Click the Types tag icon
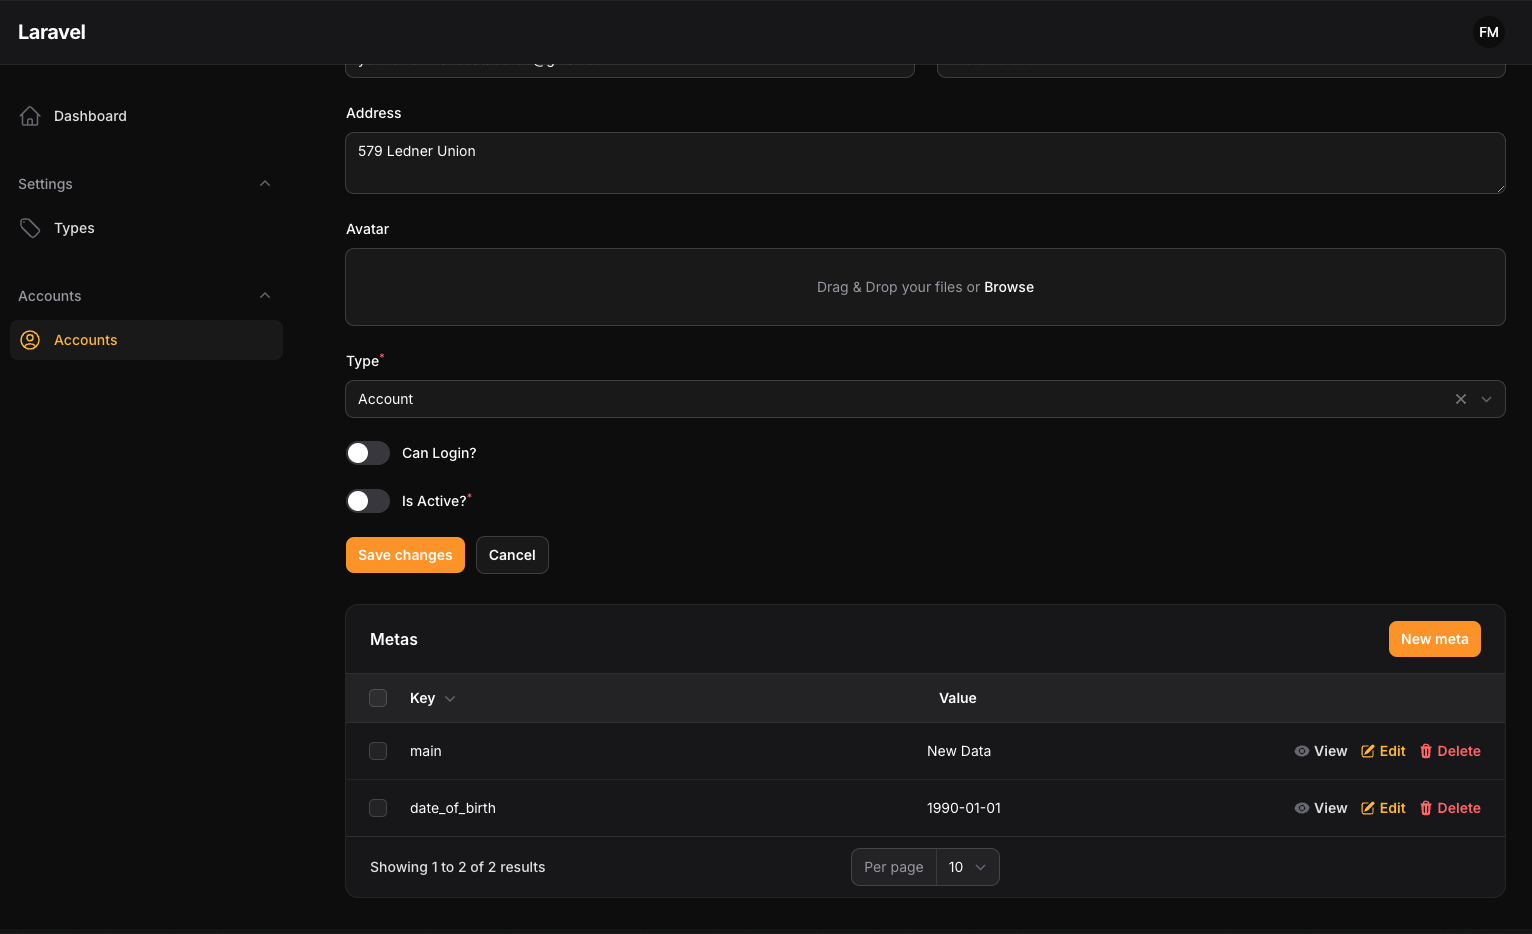The height and width of the screenshot is (934, 1532). click(x=30, y=228)
